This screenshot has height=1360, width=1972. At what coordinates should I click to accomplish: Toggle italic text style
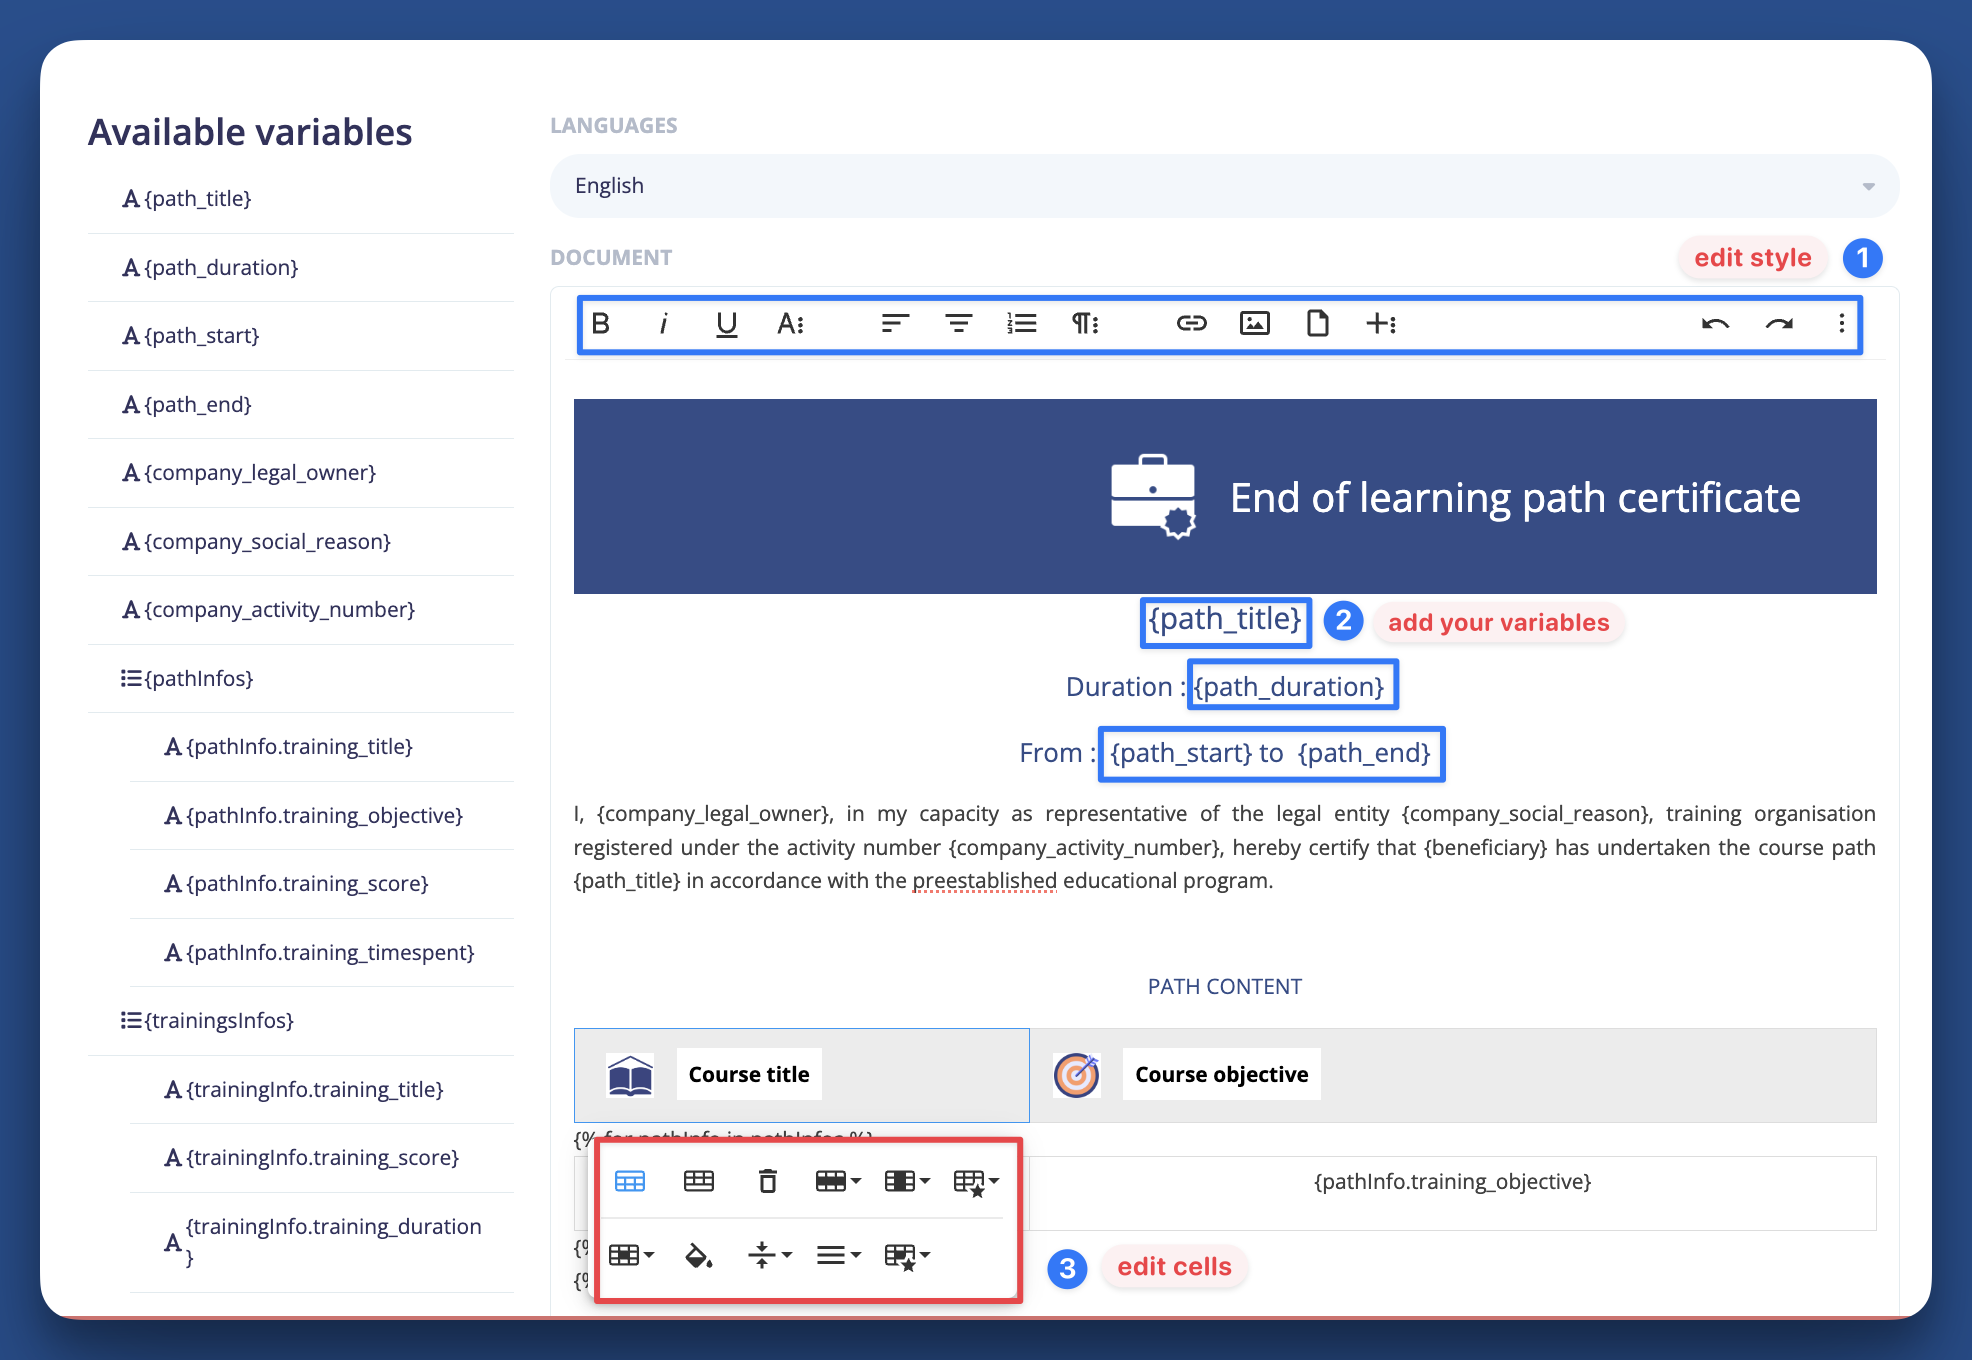click(663, 323)
